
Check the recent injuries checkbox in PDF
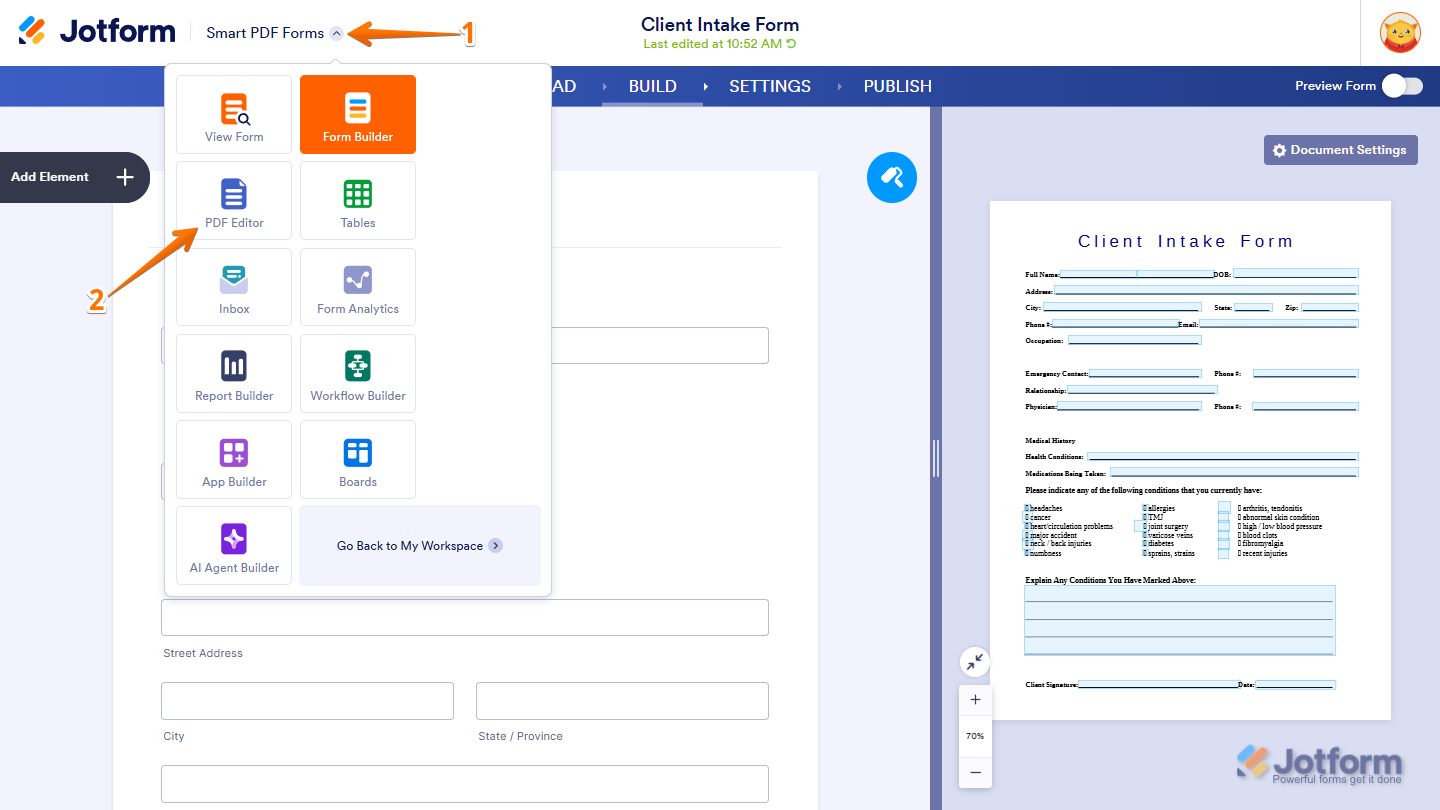click(1224, 553)
